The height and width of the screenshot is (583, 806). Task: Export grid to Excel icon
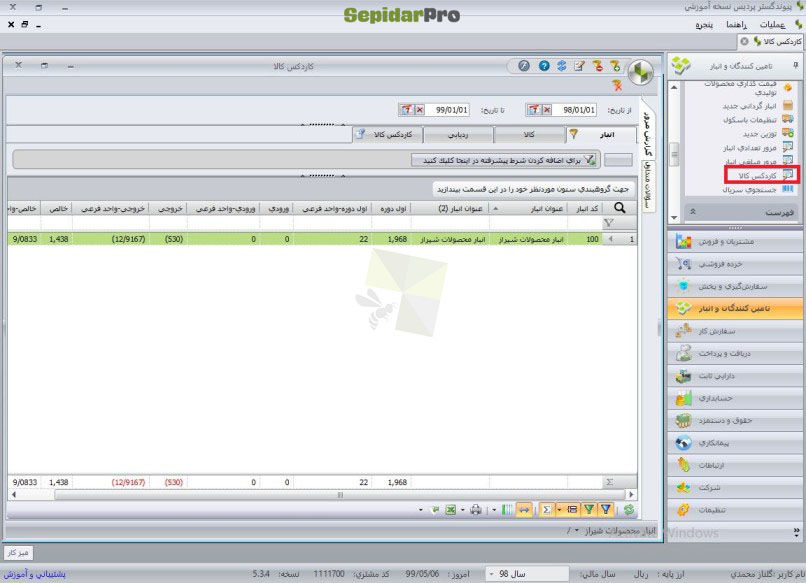pos(451,509)
